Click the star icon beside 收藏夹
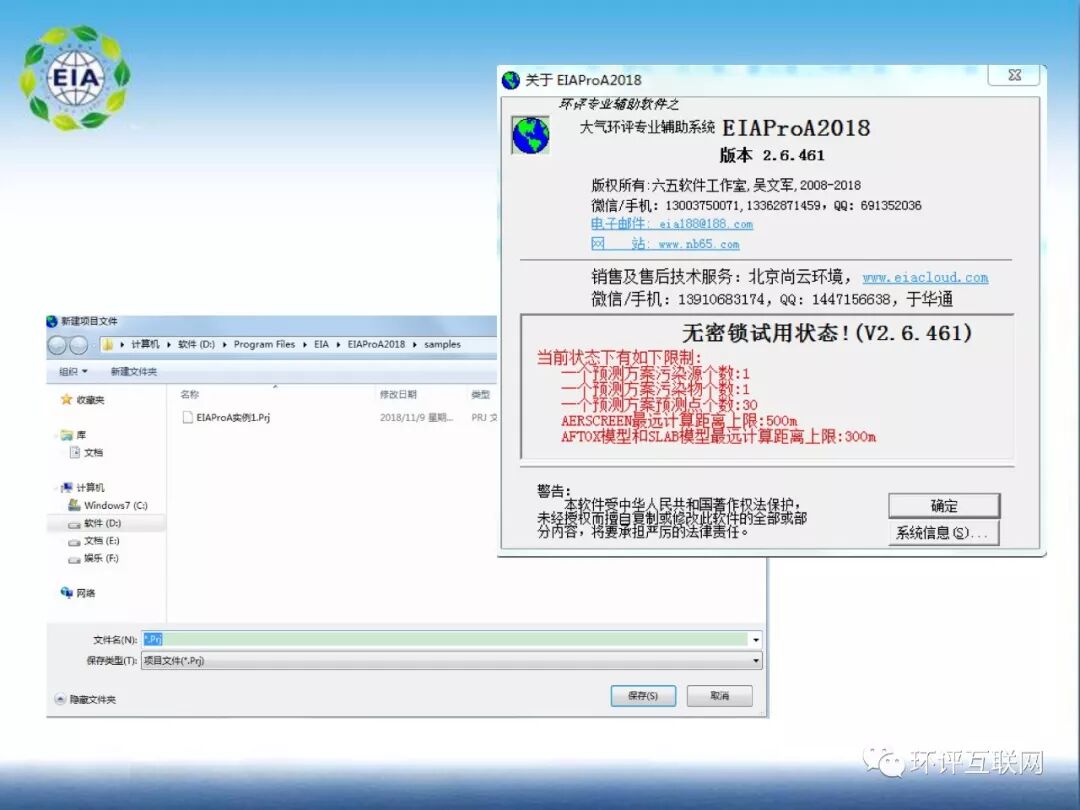The image size is (1080, 810). pos(66,399)
